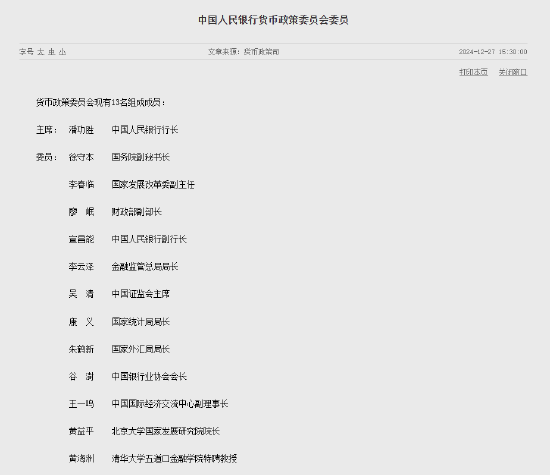The image size is (550, 475).
Task: Click the name 谷澍
Action: click(81, 376)
